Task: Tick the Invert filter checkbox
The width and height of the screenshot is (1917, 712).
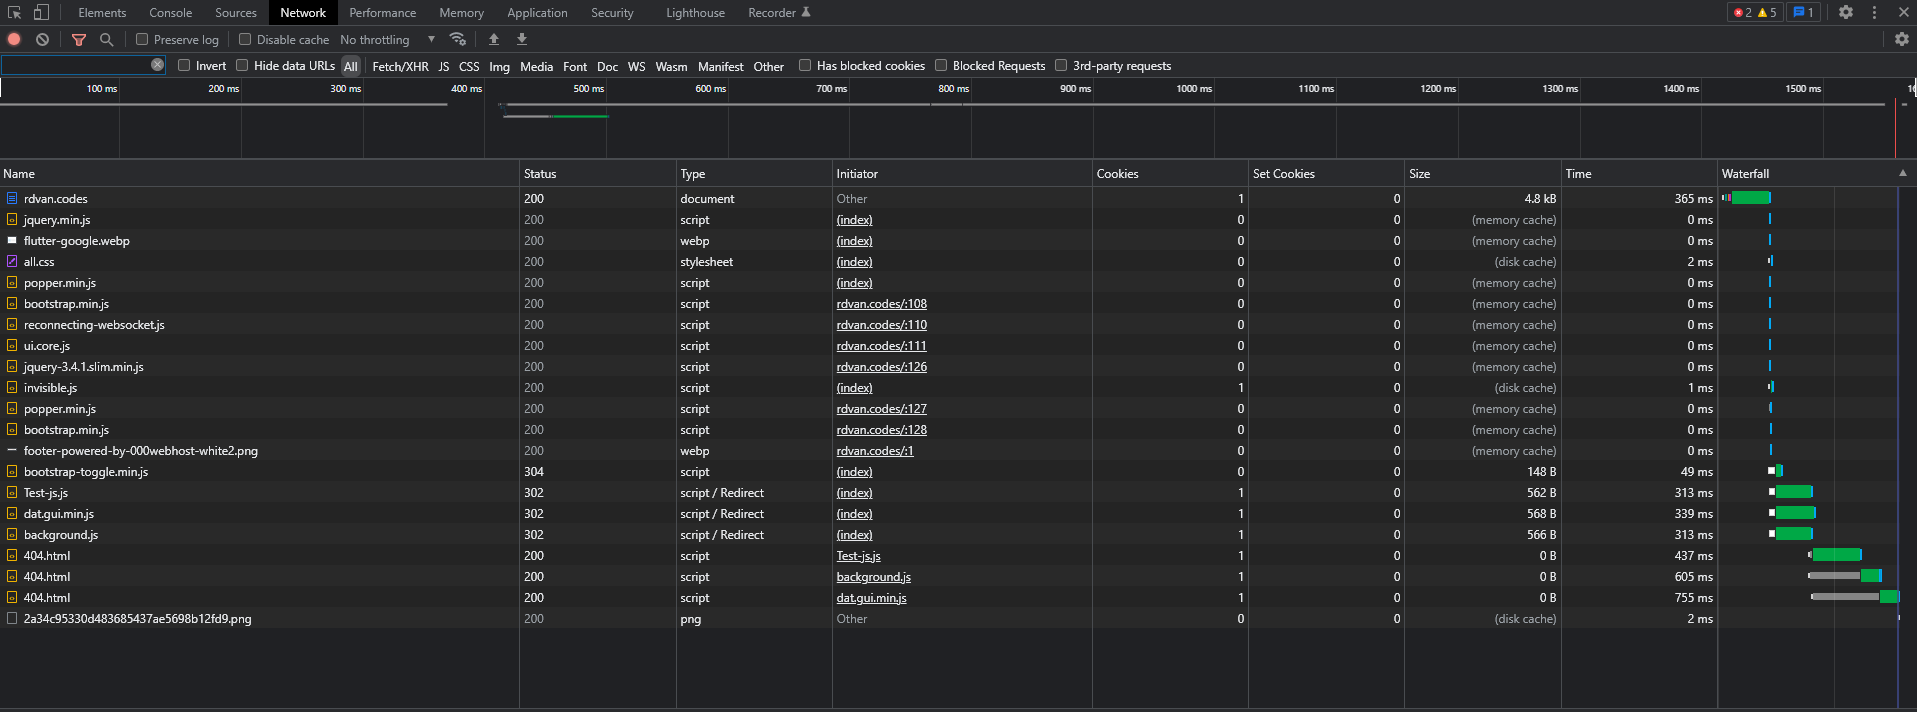Action: (184, 65)
